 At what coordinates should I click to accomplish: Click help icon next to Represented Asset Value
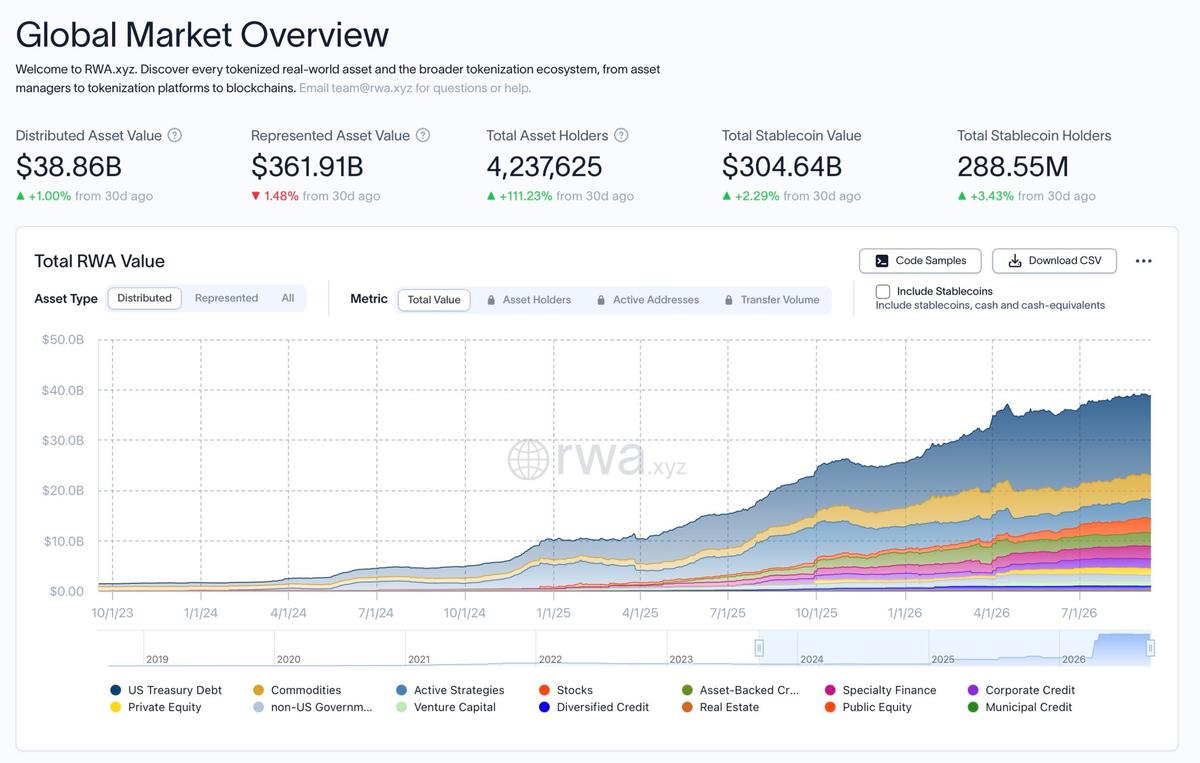tap(423, 135)
